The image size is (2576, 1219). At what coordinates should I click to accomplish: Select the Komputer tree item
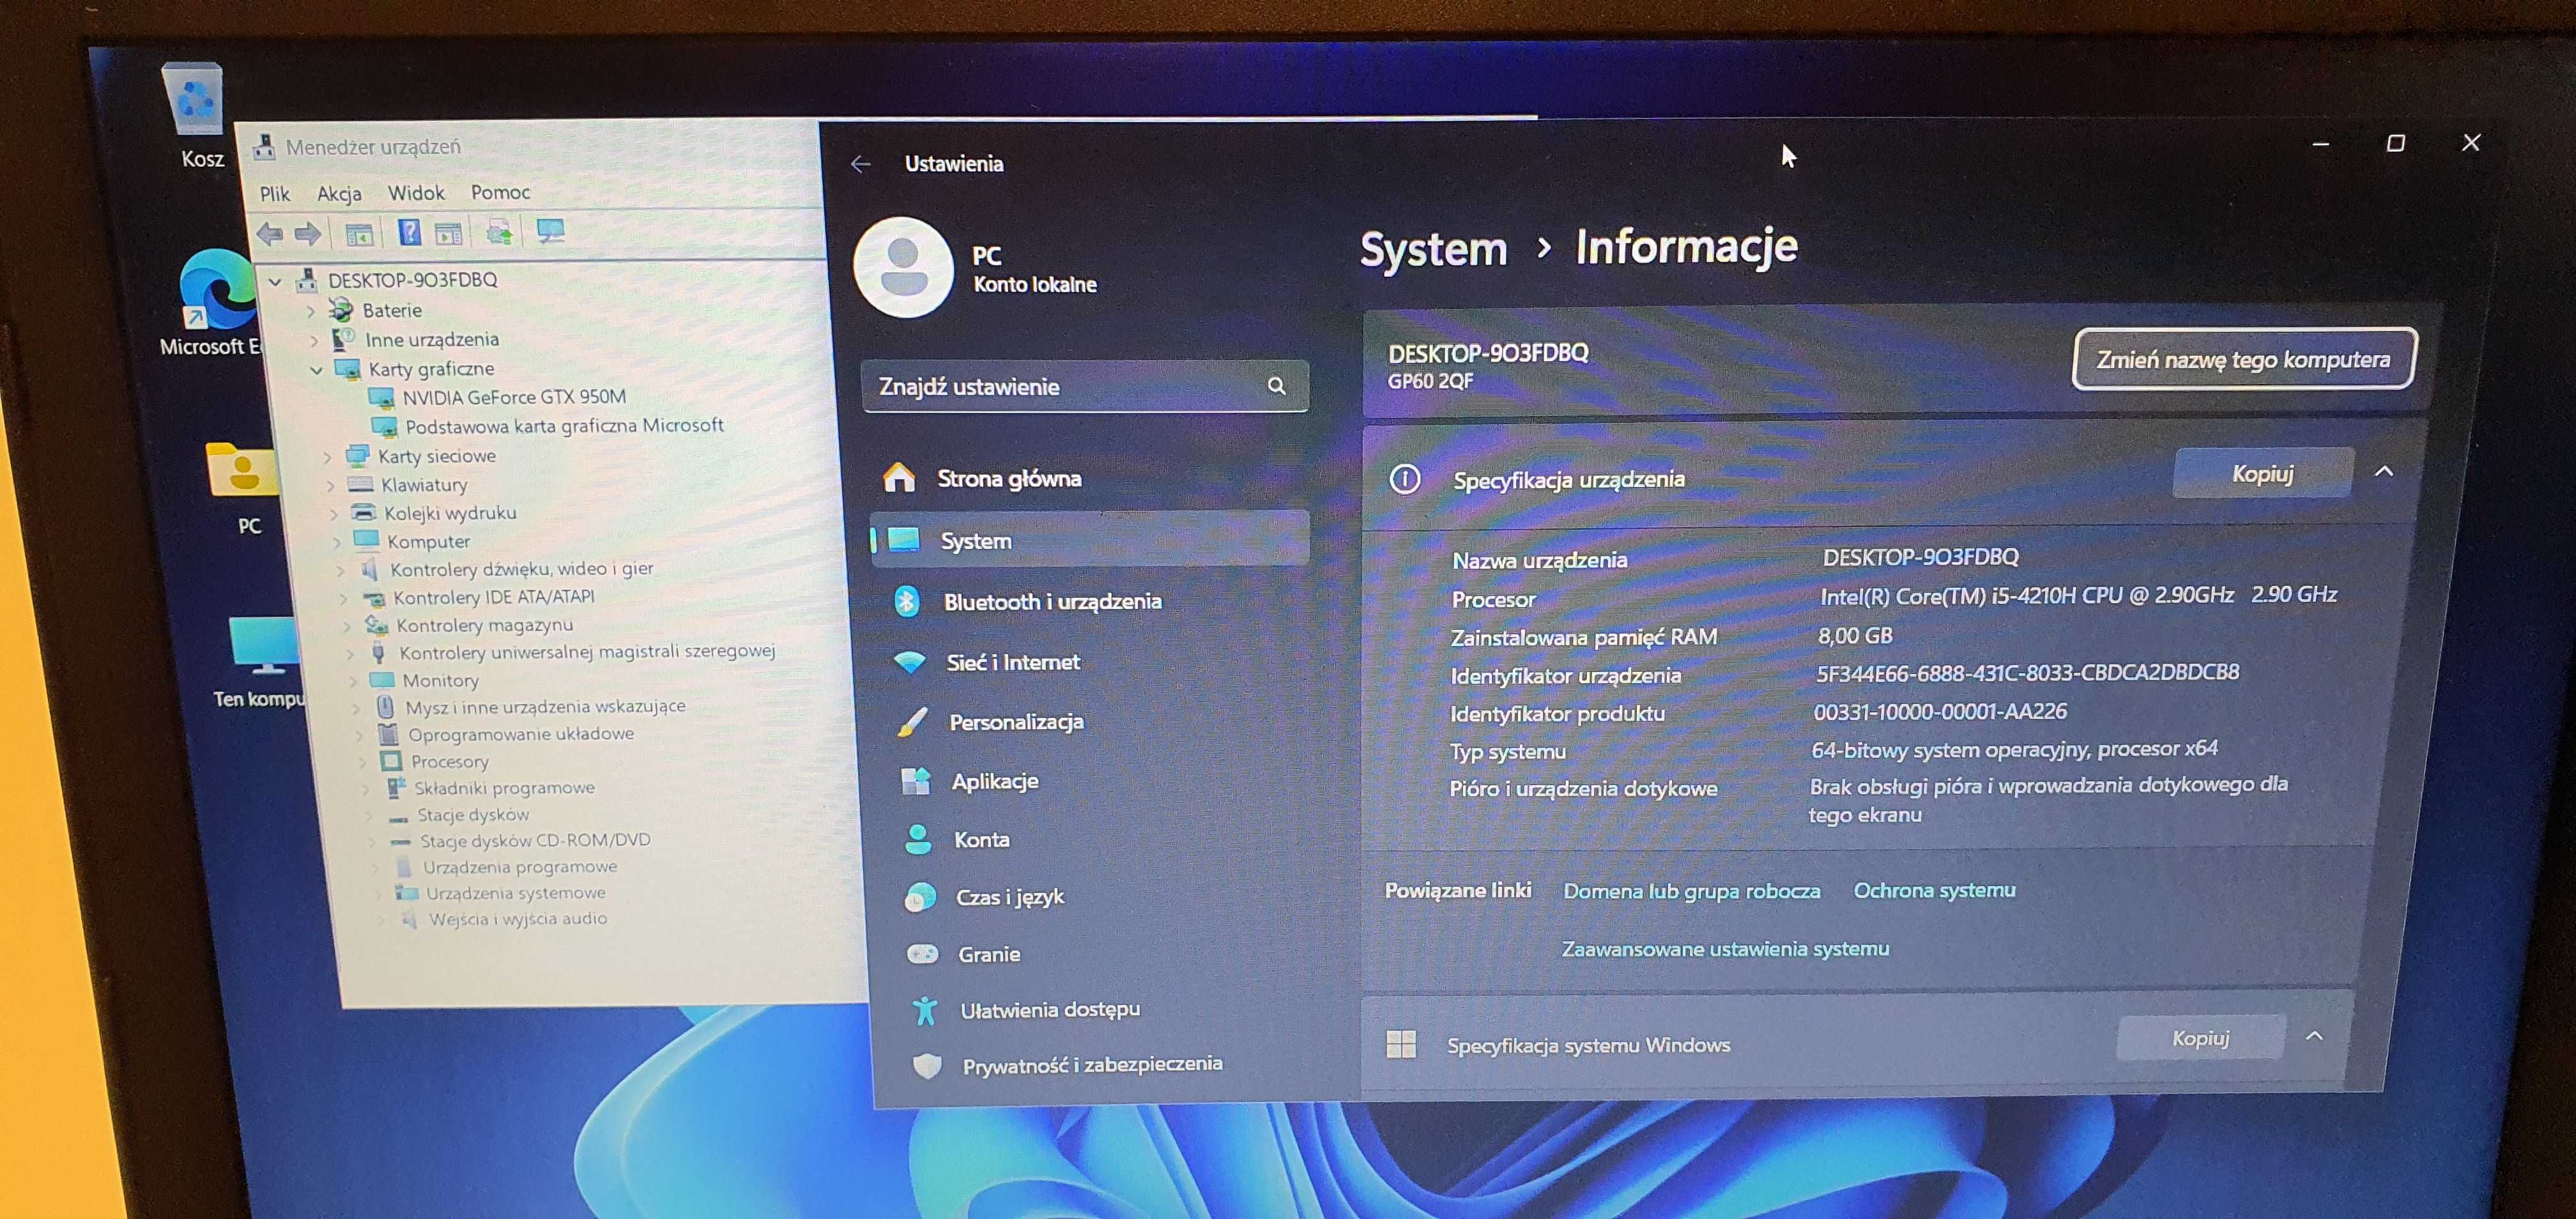click(x=428, y=541)
